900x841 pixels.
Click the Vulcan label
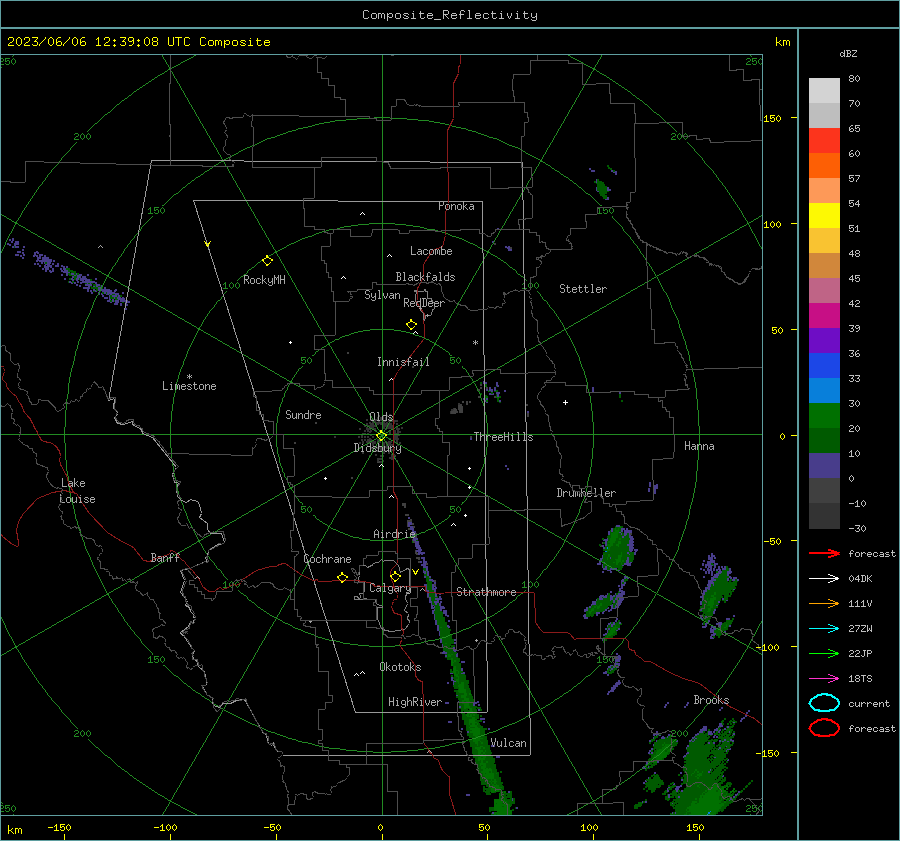pos(508,743)
